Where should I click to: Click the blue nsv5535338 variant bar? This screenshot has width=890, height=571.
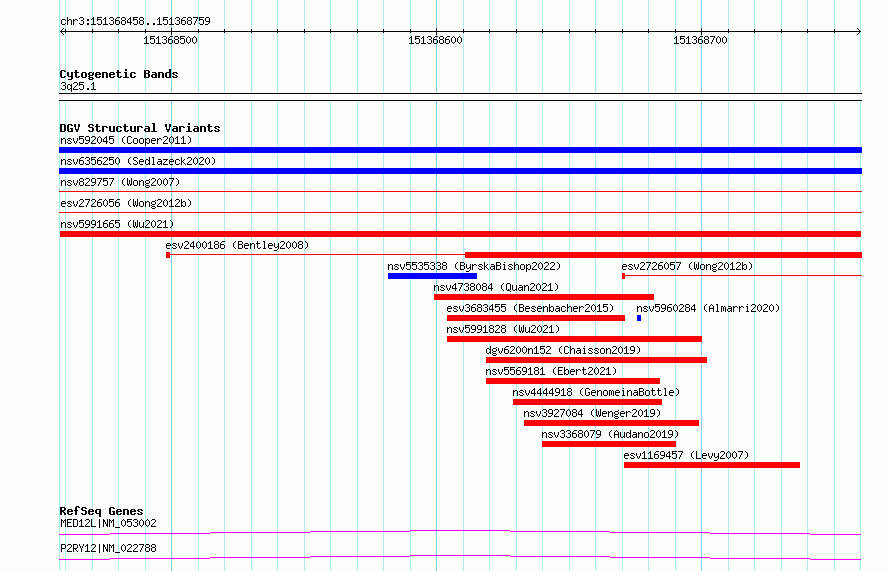433,276
